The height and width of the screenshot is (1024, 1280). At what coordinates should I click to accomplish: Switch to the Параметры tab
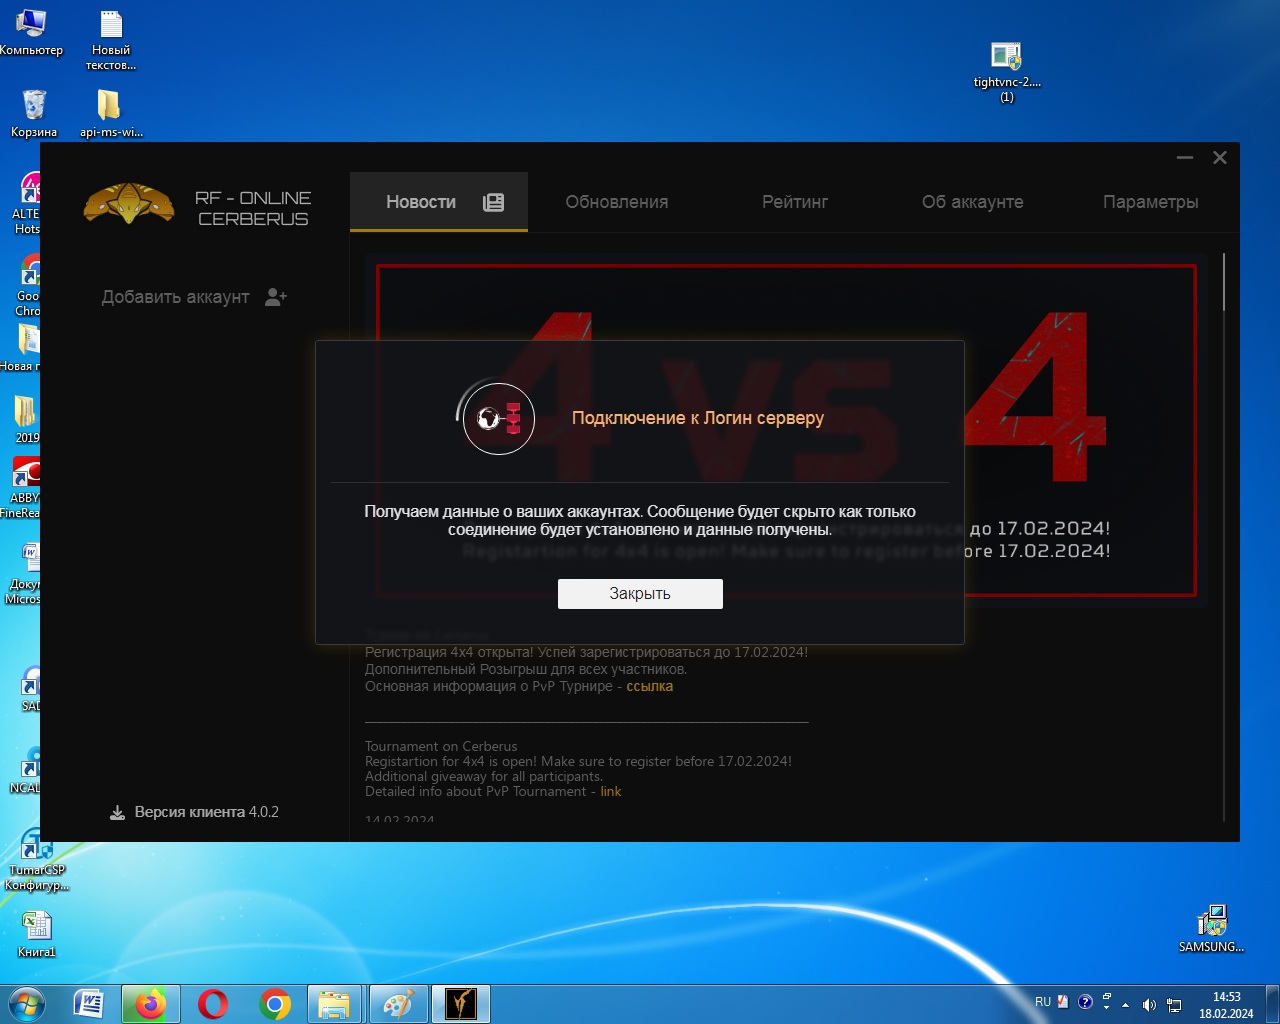[x=1151, y=202]
